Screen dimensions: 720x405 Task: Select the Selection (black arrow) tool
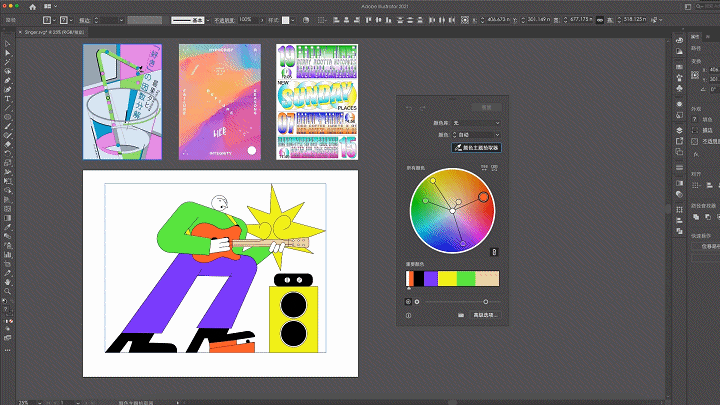(x=7, y=44)
